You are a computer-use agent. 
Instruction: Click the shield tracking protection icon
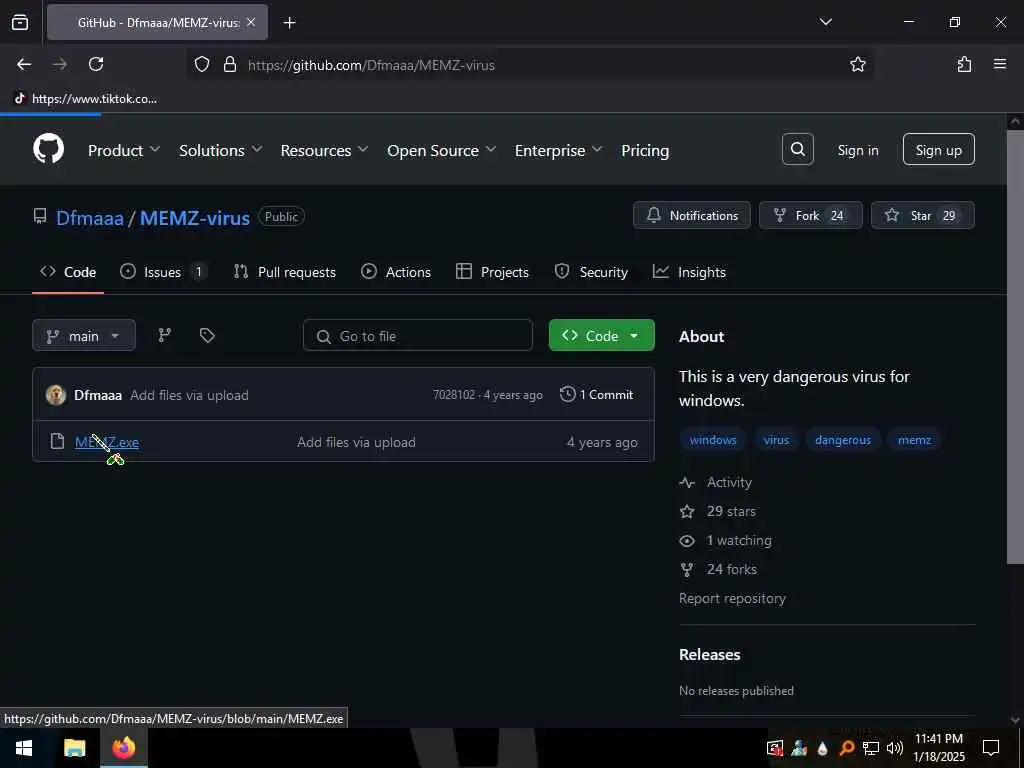[202, 65]
